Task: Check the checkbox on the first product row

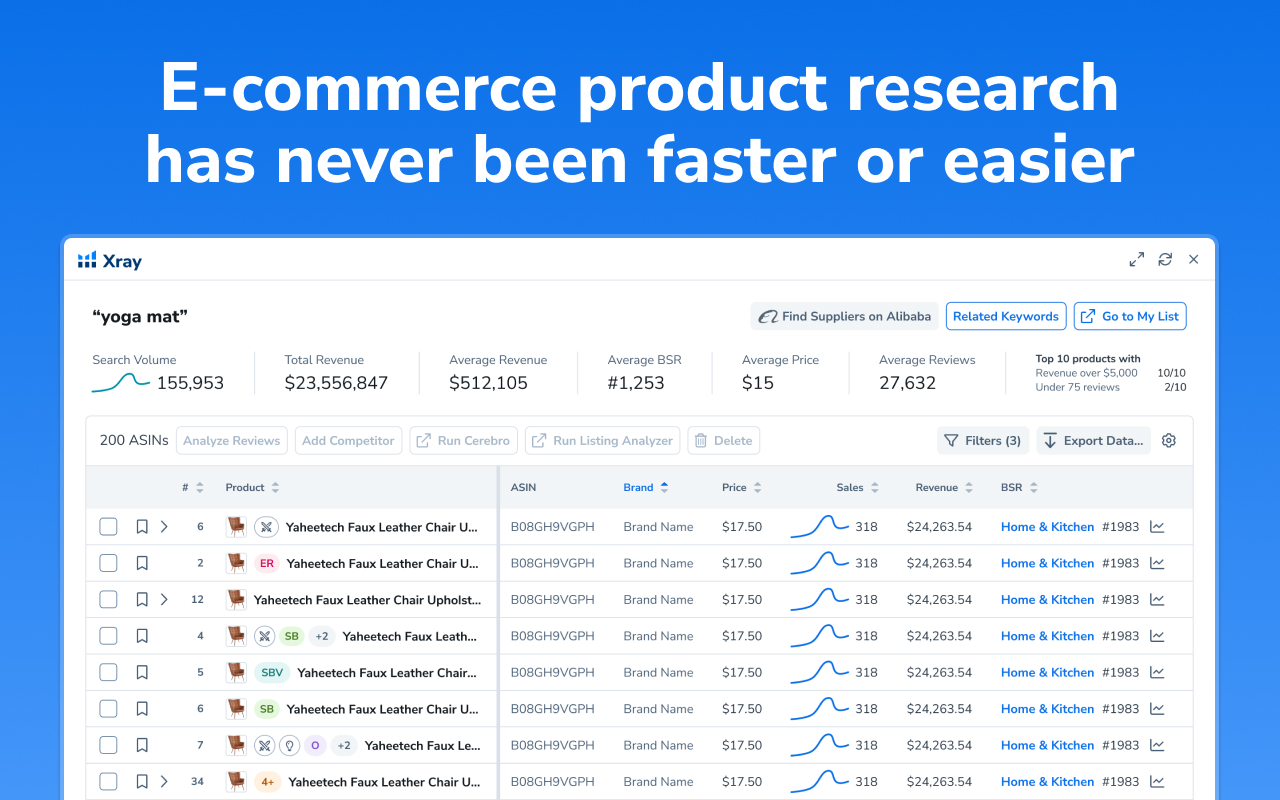Action: (x=108, y=526)
